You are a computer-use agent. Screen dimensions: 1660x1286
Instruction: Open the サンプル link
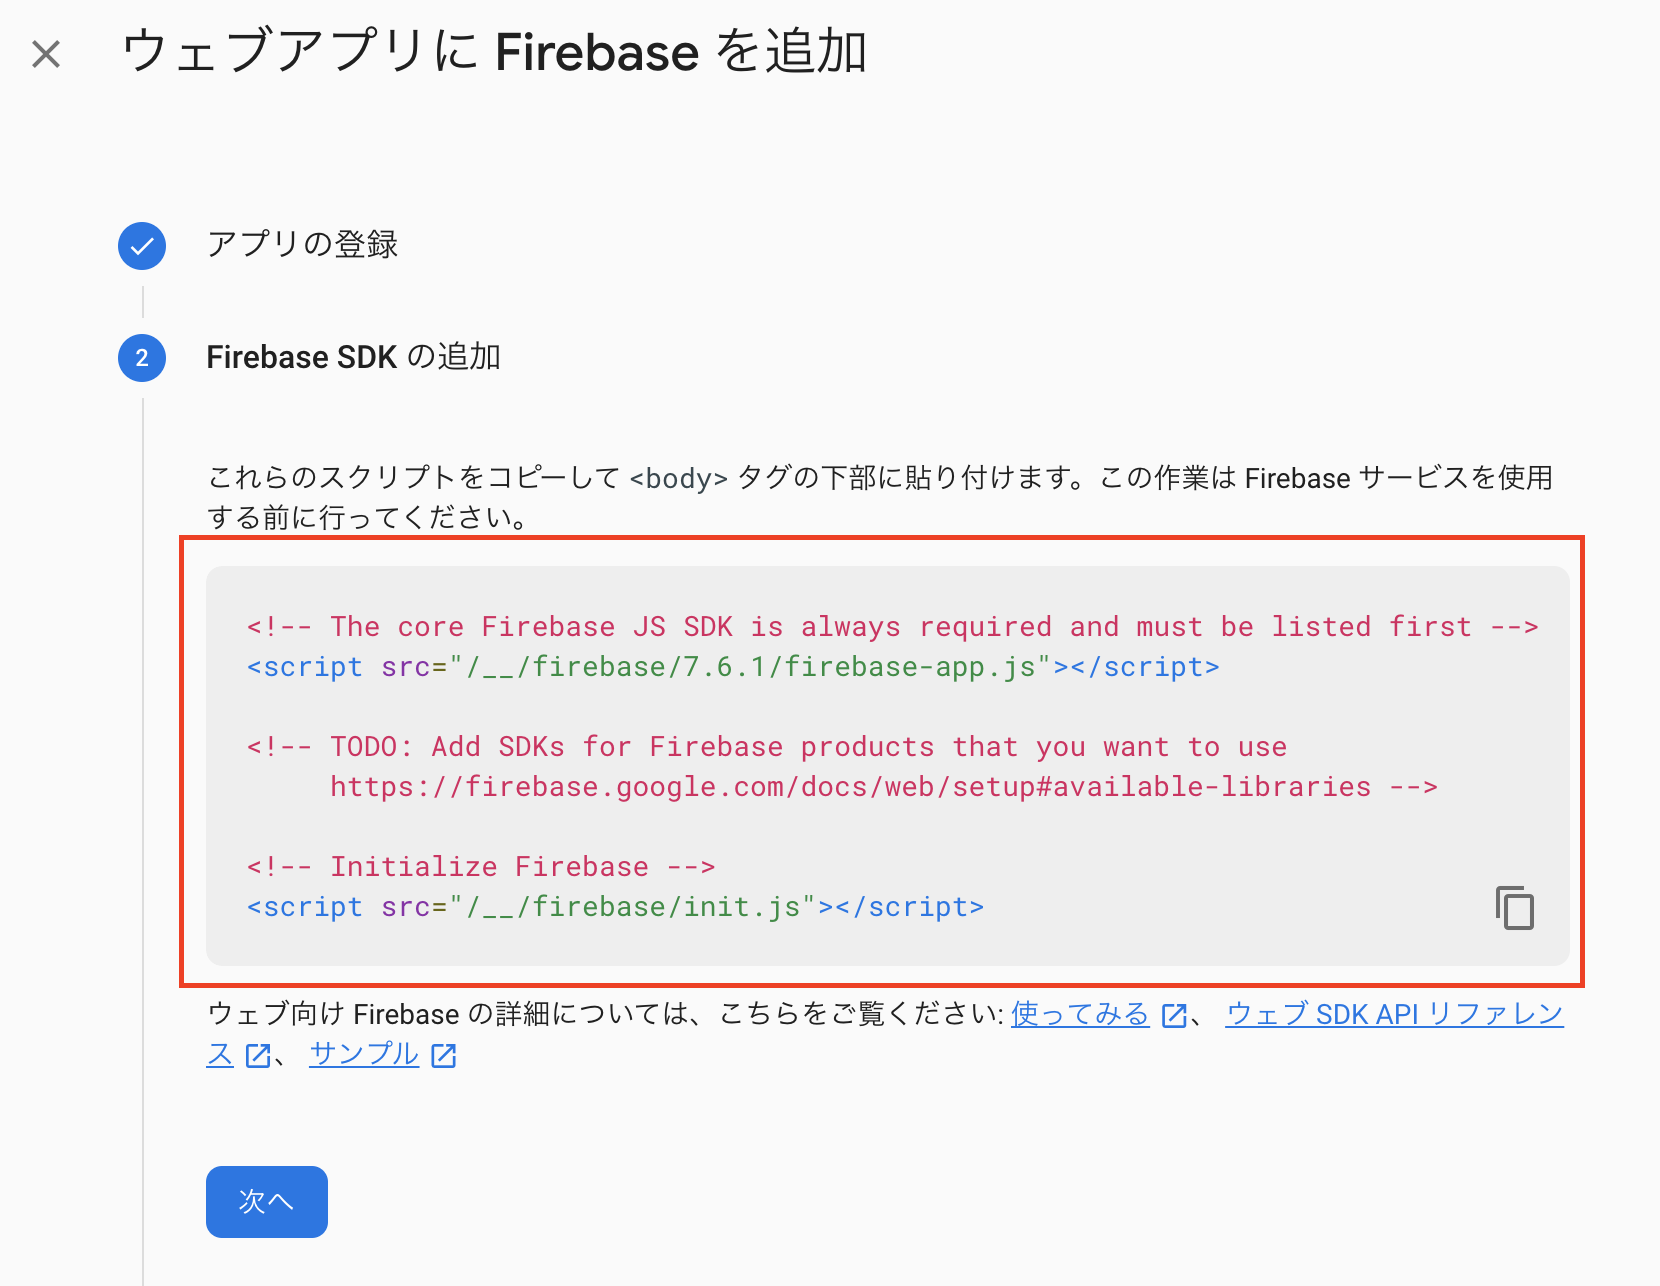[x=362, y=1053]
